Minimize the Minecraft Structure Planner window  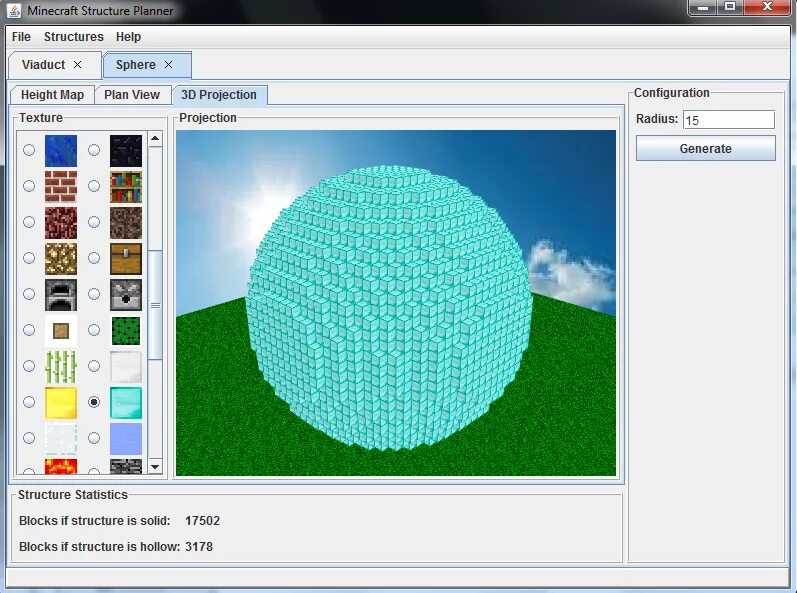[703, 7]
